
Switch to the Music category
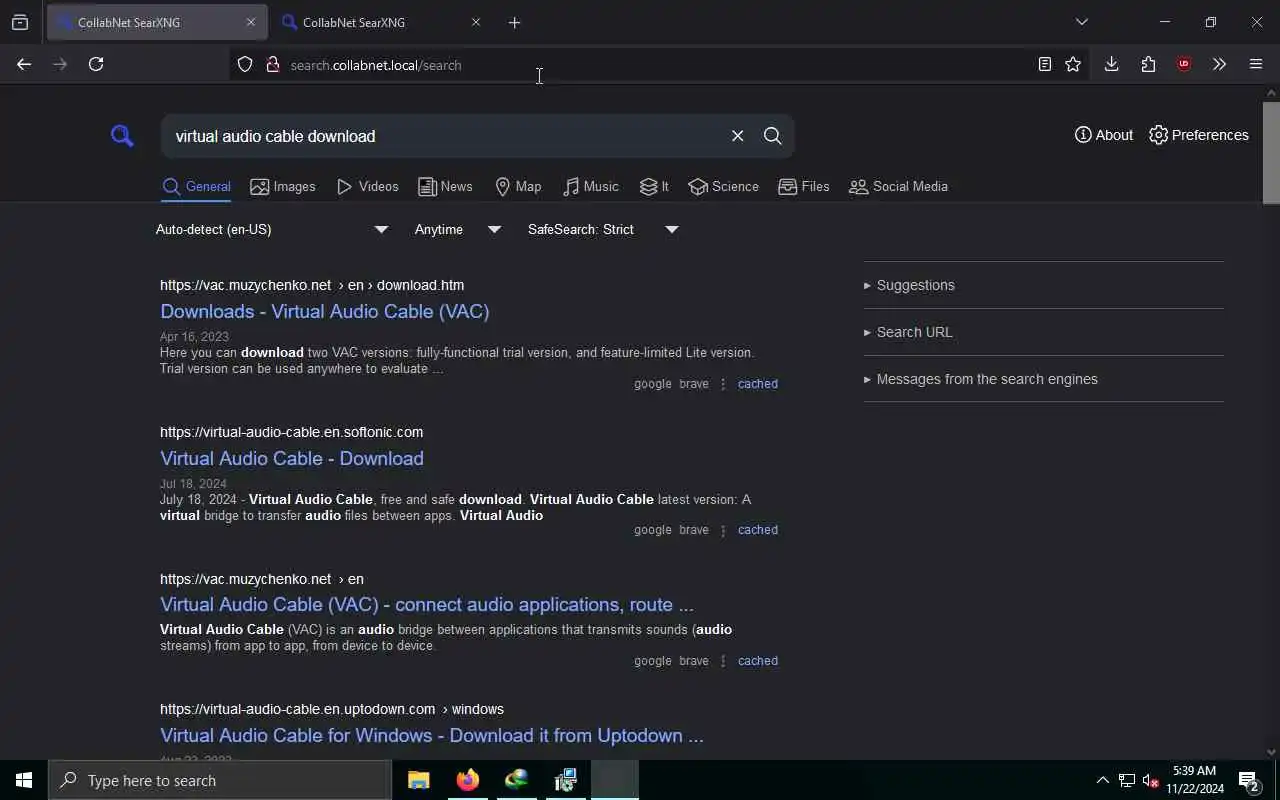tap(590, 187)
